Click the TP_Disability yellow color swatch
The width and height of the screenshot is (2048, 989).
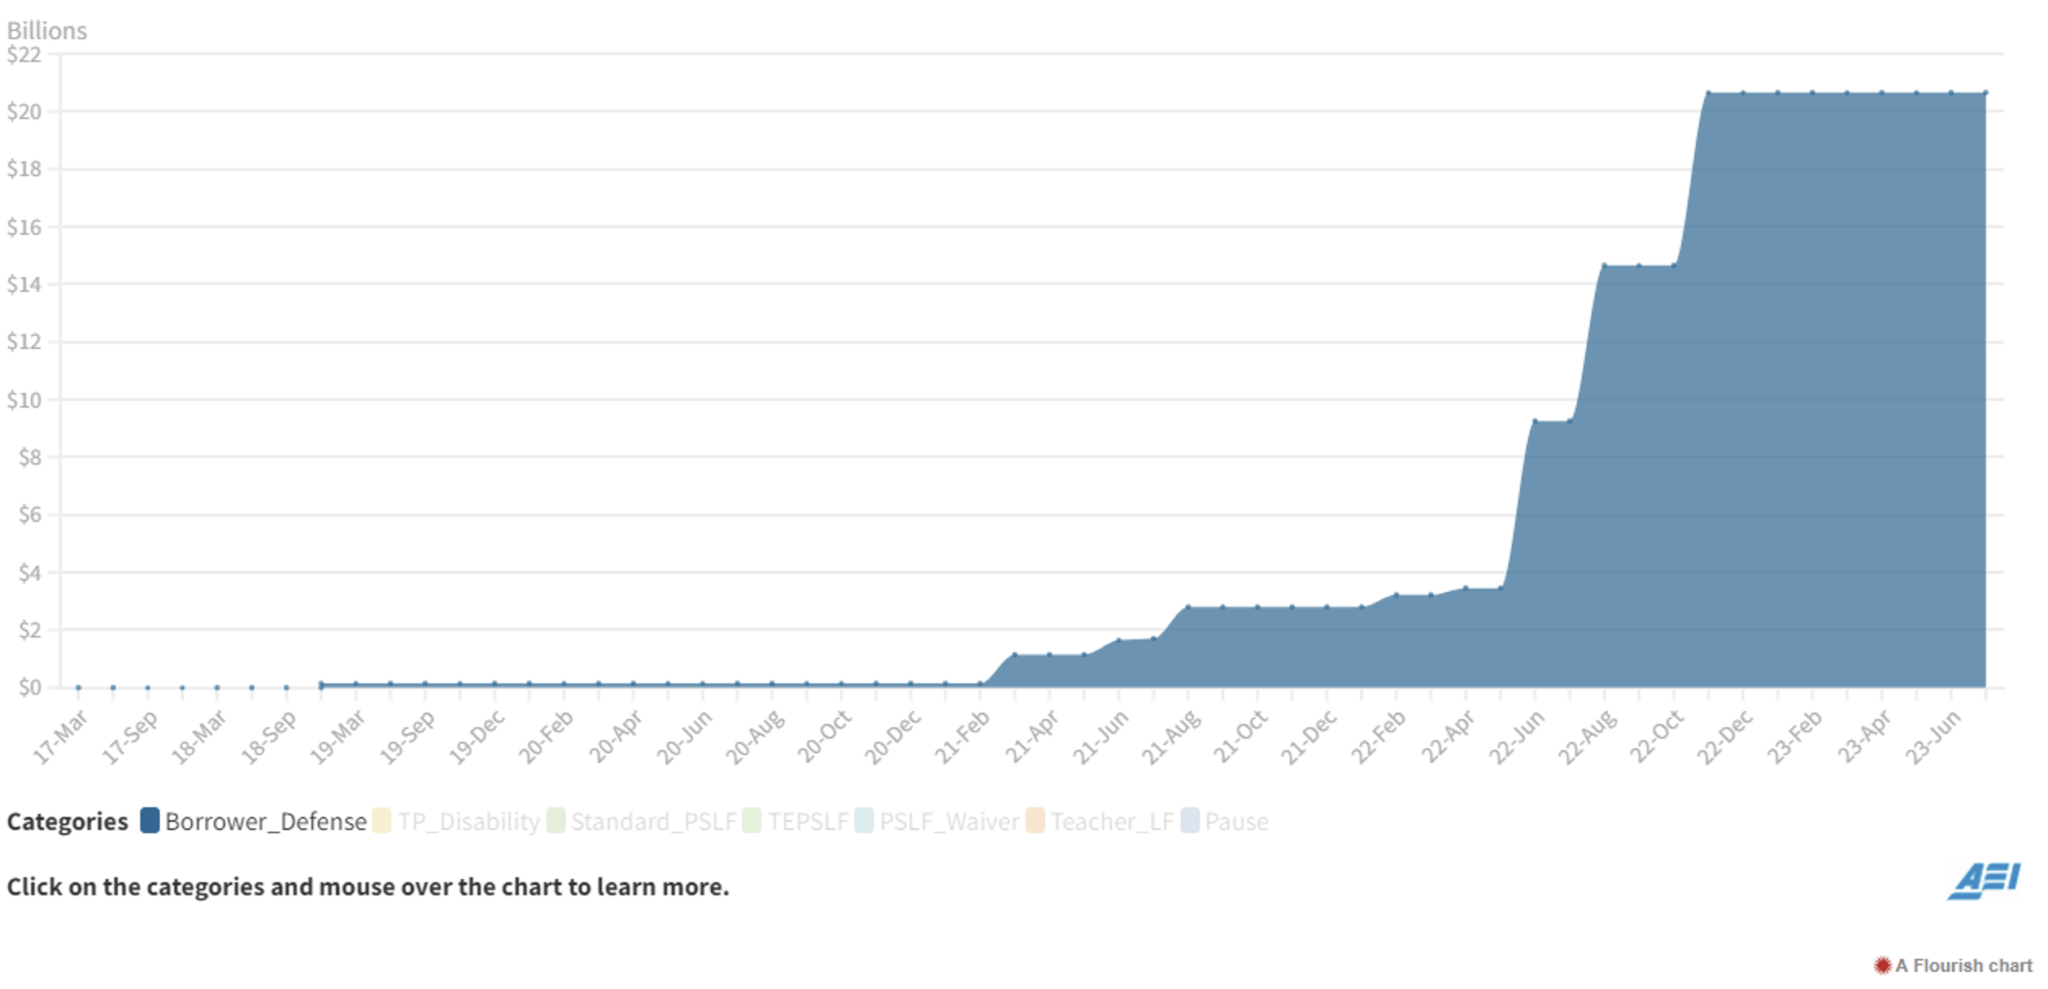382,821
